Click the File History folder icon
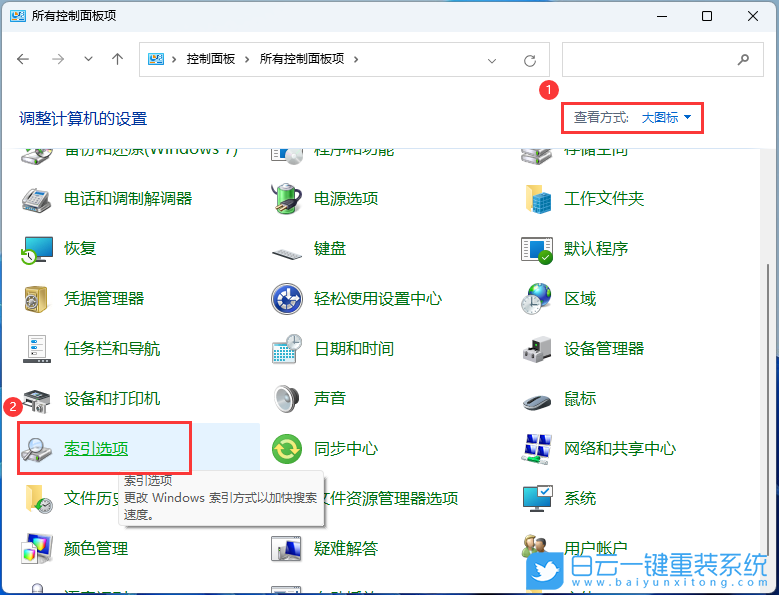The height and width of the screenshot is (595, 779). coord(38,499)
